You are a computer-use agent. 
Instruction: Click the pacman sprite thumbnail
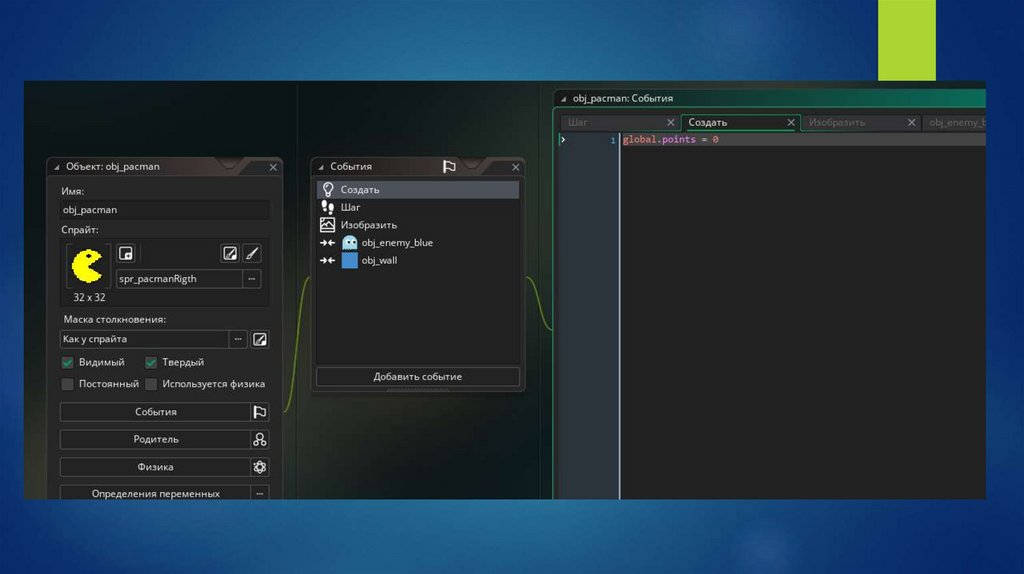click(x=87, y=266)
